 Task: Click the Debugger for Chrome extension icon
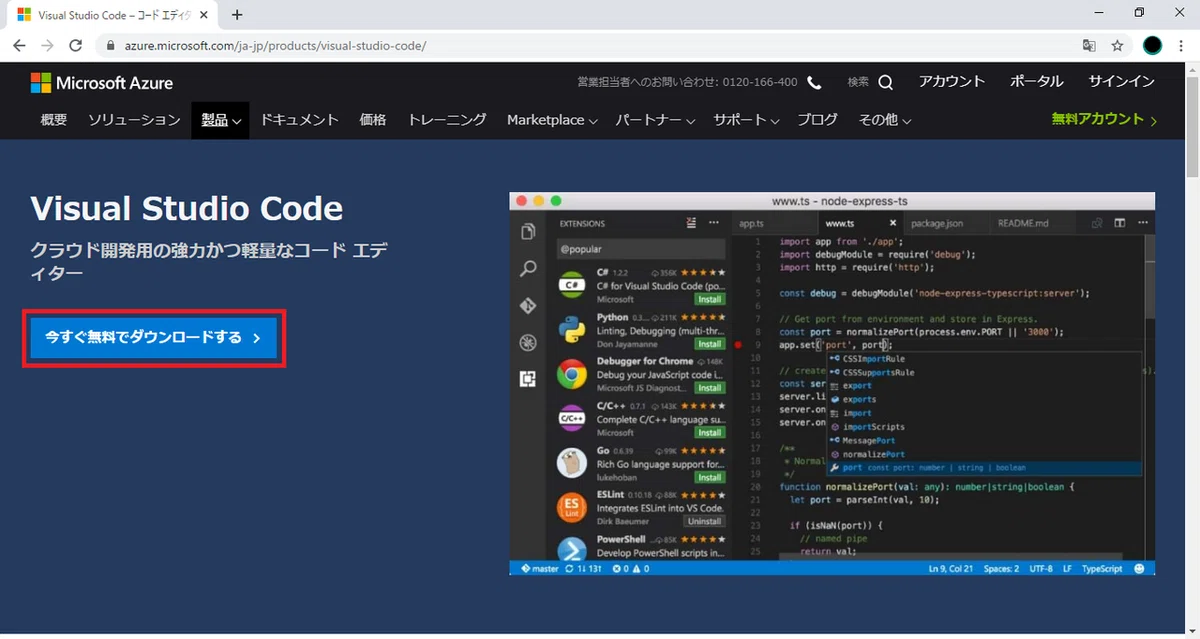tap(572, 374)
